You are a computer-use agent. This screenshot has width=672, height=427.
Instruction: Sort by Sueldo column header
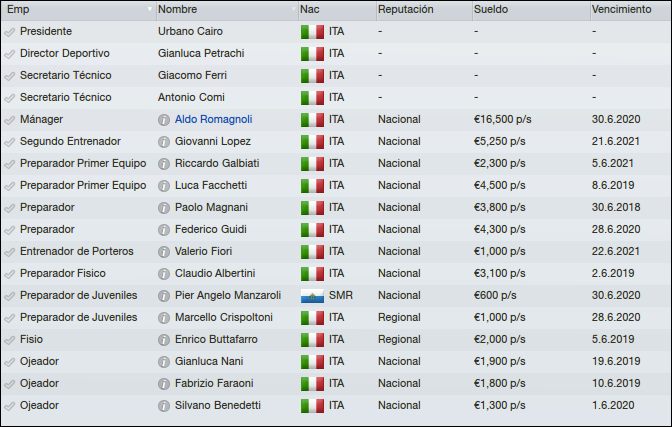coord(531,9)
